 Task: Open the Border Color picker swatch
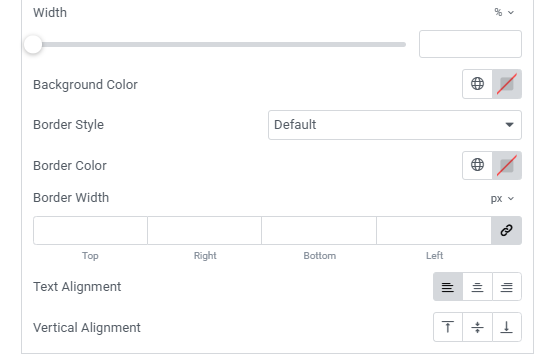[x=507, y=165]
